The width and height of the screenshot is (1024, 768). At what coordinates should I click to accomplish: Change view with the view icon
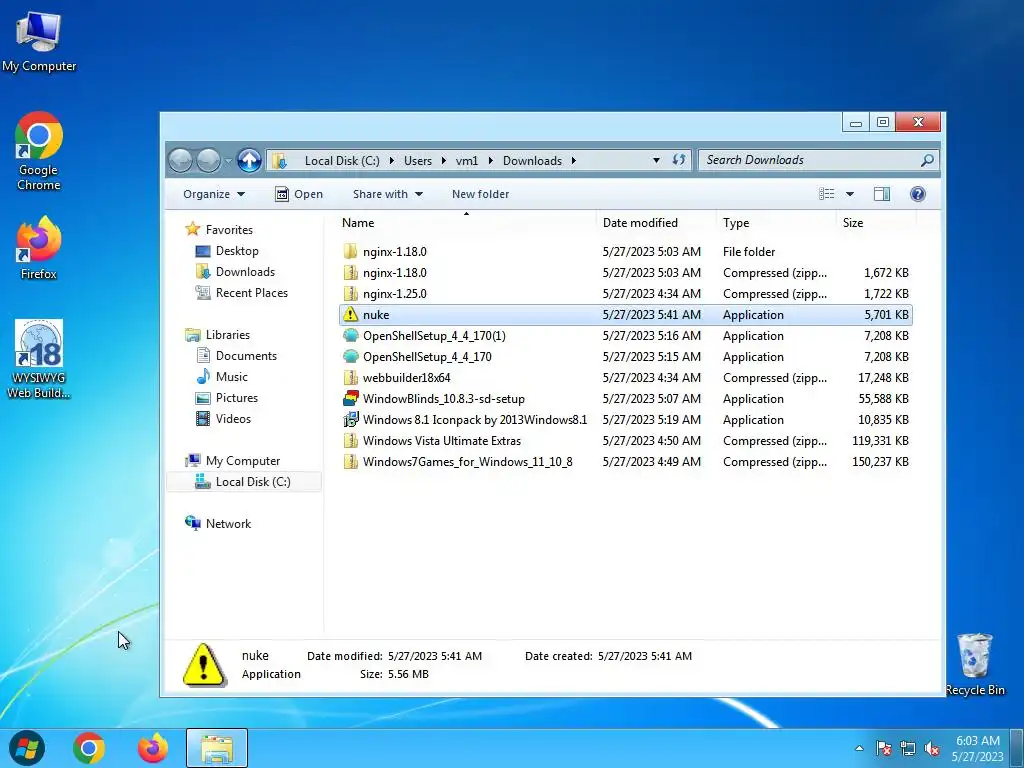[x=826, y=194]
